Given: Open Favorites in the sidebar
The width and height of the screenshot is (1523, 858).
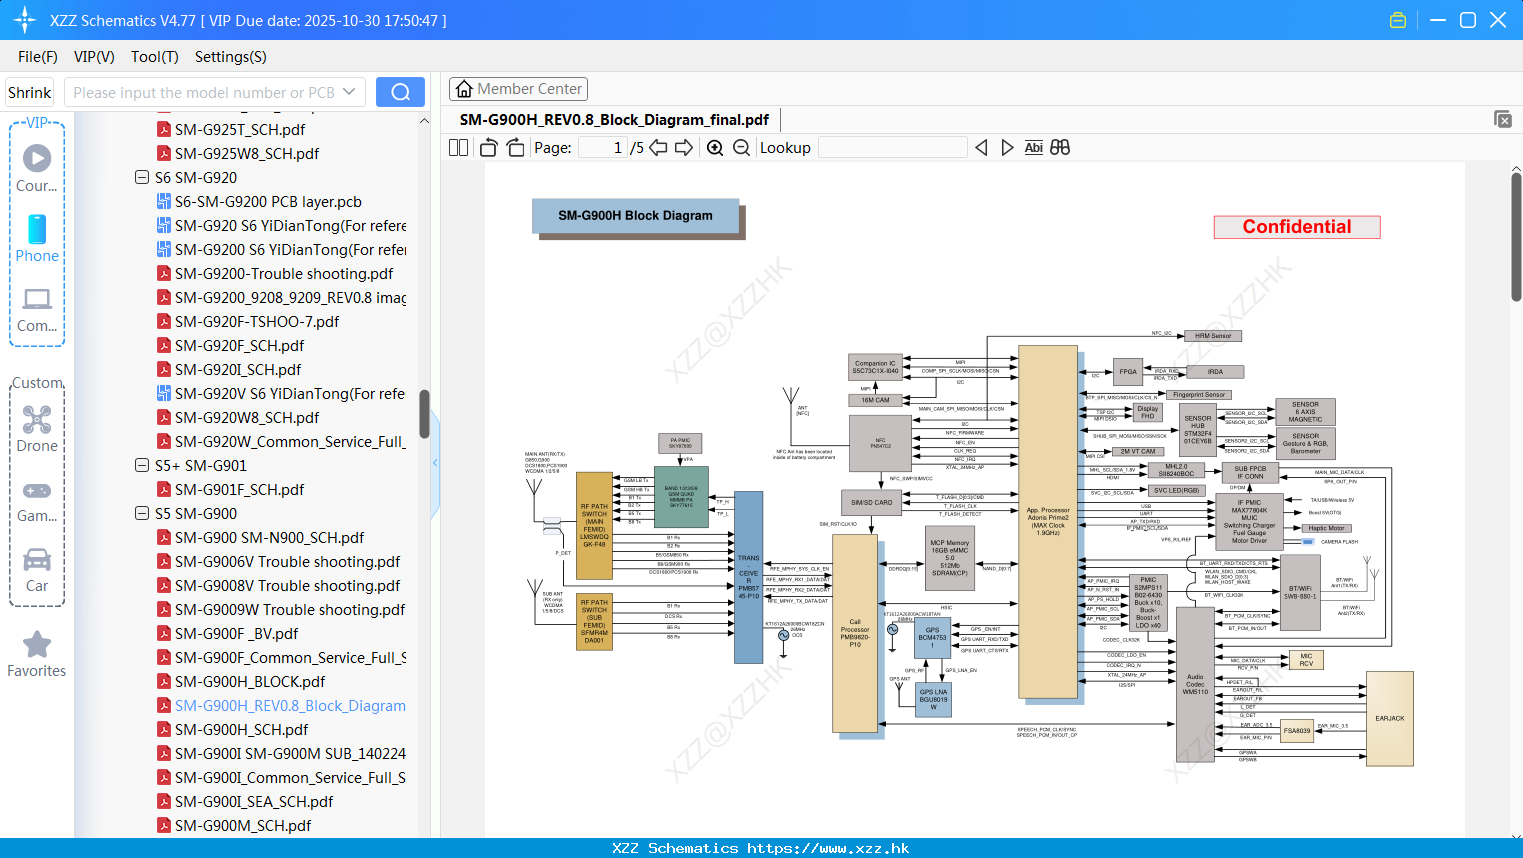Looking at the screenshot, I should tap(37, 655).
